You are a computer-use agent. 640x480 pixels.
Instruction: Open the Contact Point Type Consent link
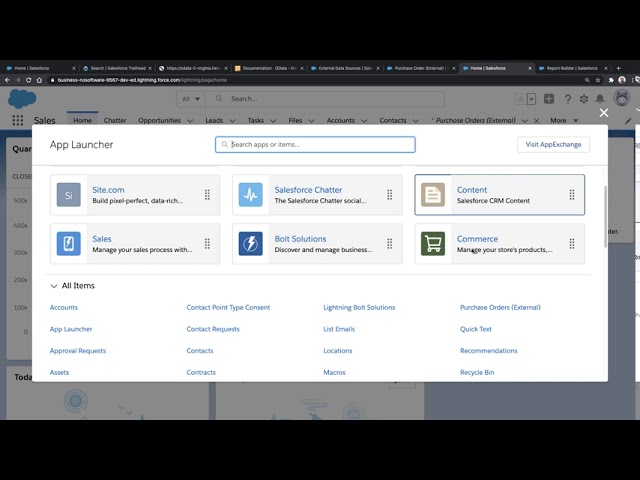[228, 307]
